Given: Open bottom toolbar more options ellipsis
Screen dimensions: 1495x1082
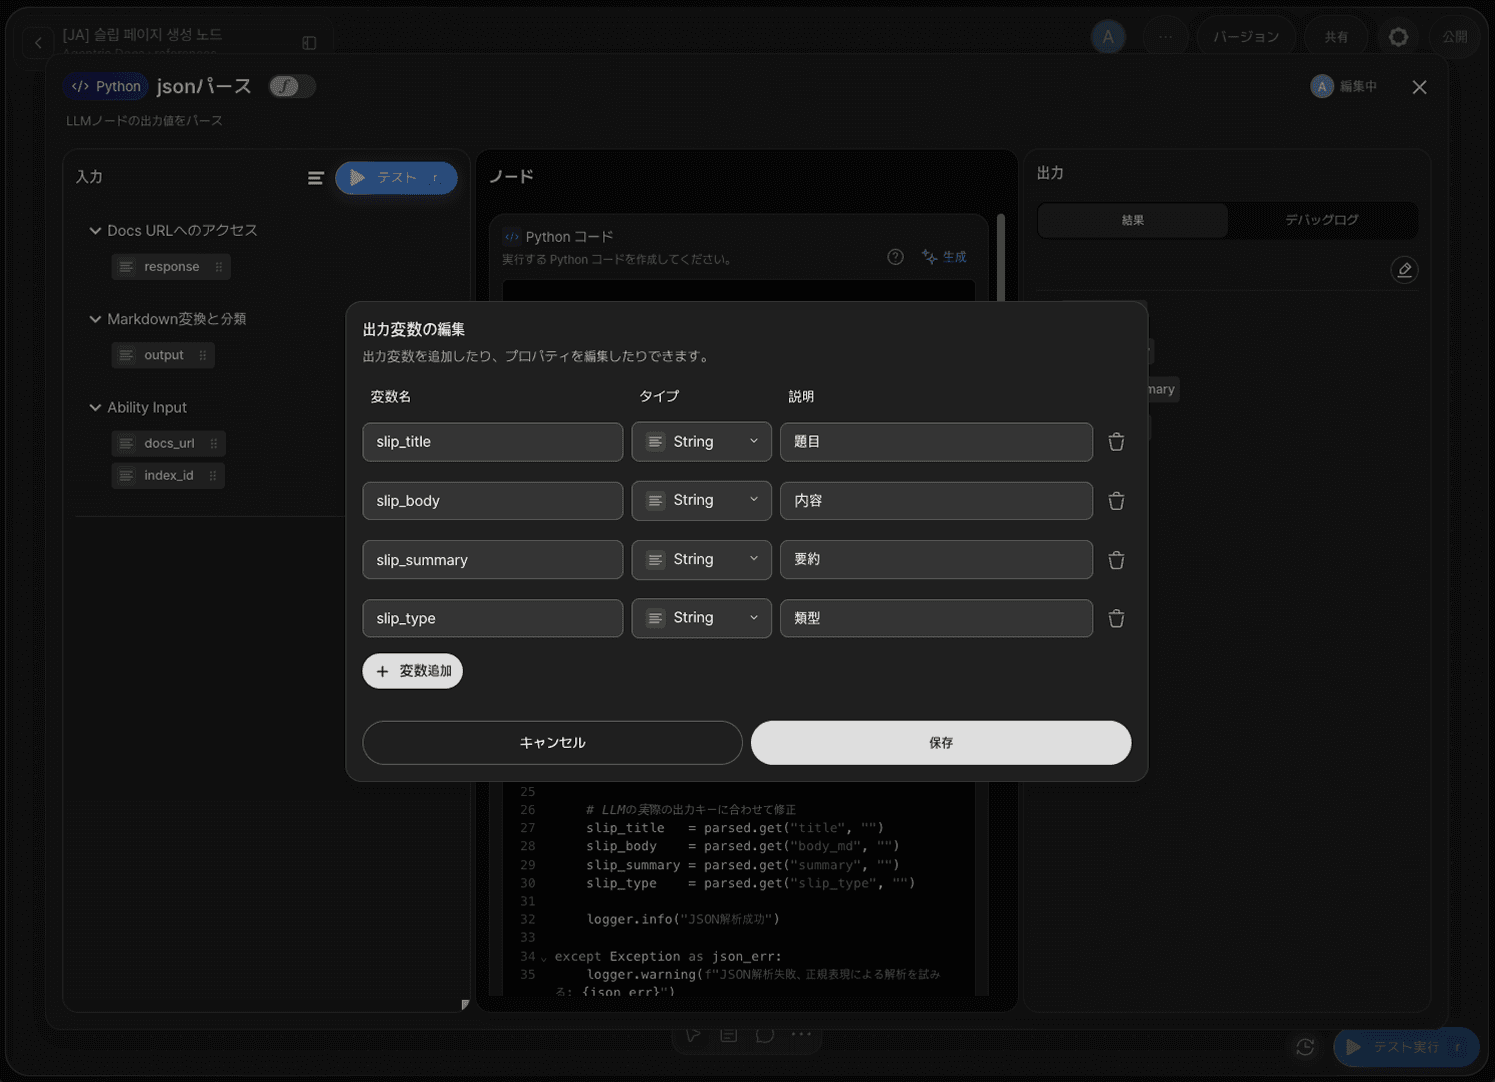Looking at the screenshot, I should coord(801,1035).
